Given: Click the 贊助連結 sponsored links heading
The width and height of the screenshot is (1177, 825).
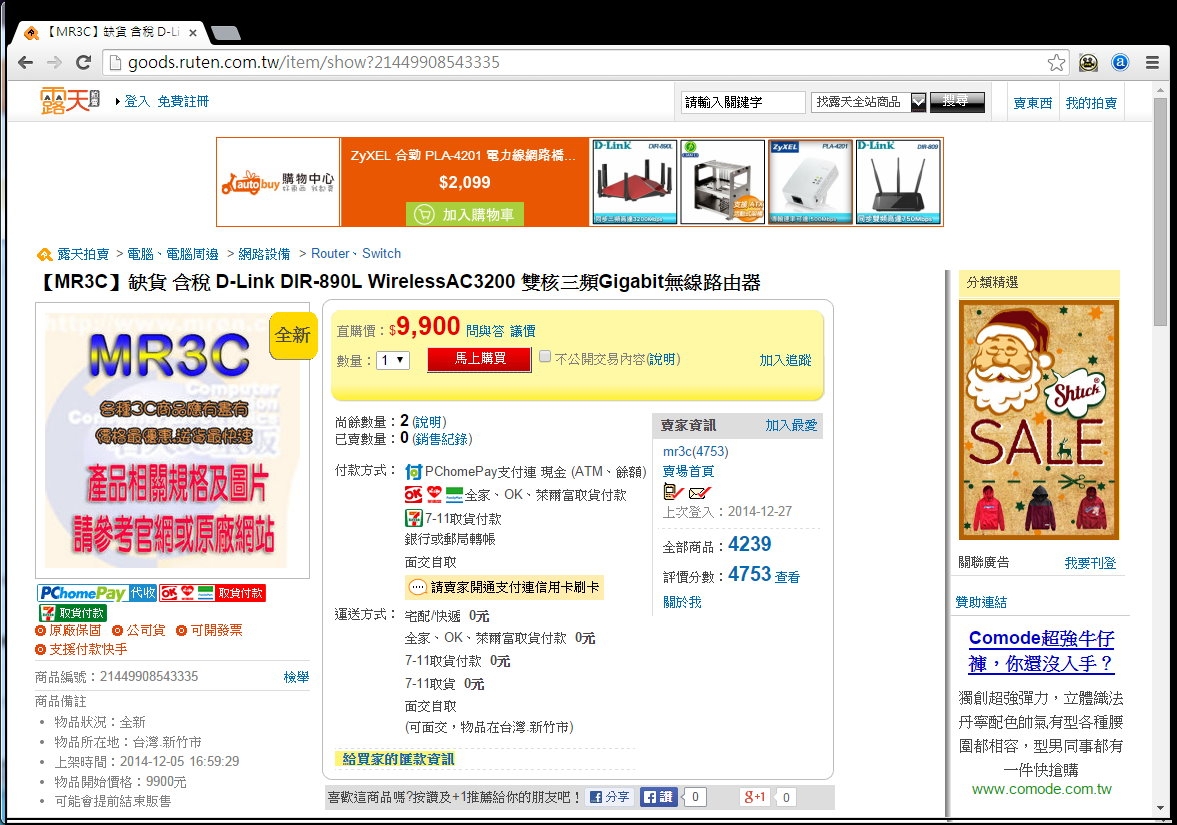Looking at the screenshot, I should click(981, 602).
